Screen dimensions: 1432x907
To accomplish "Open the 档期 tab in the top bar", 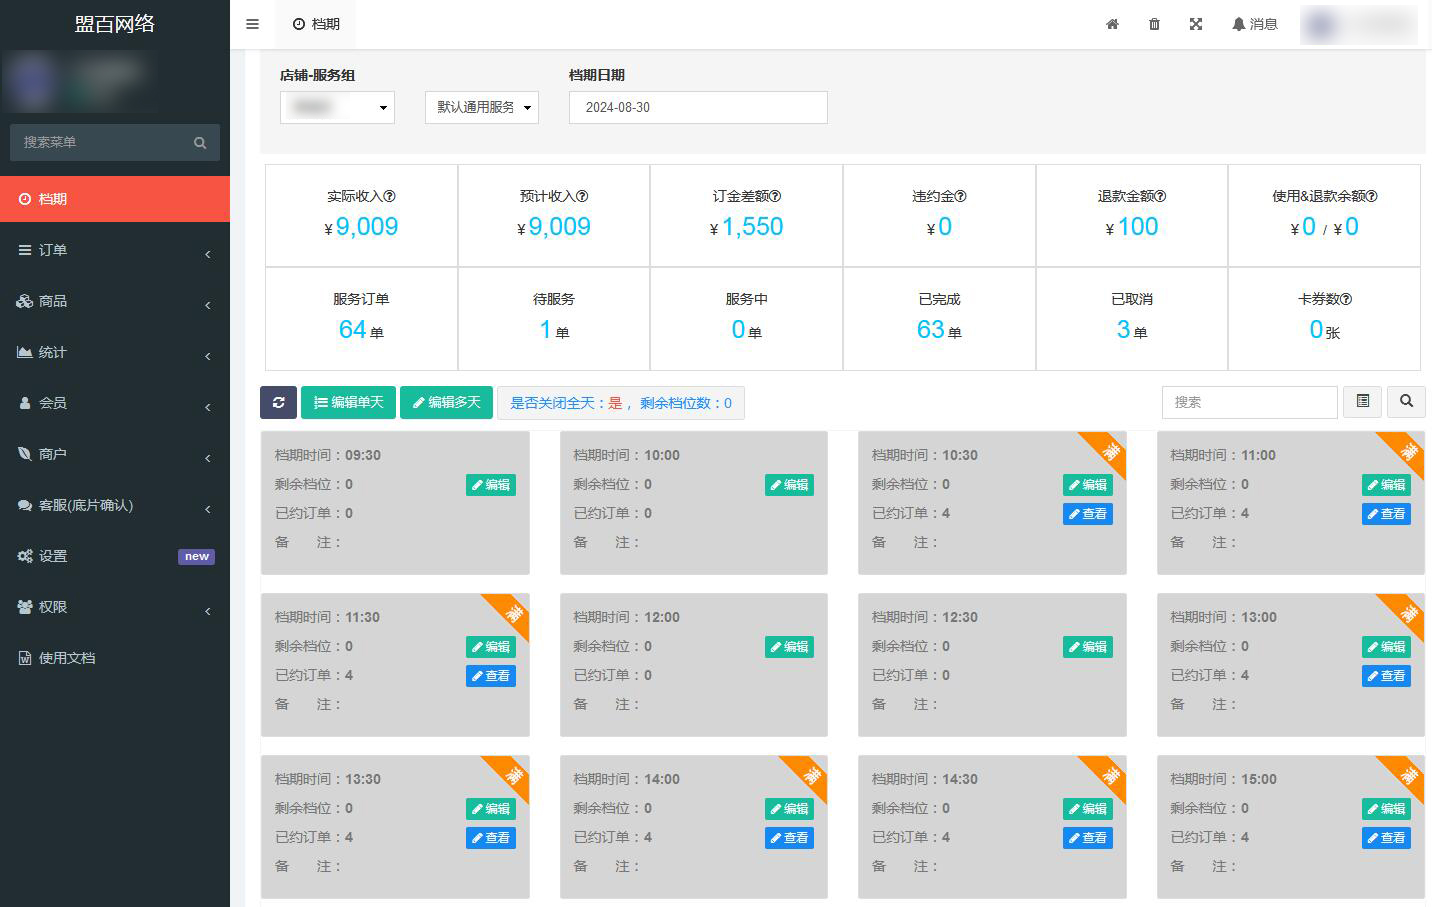I will (316, 24).
